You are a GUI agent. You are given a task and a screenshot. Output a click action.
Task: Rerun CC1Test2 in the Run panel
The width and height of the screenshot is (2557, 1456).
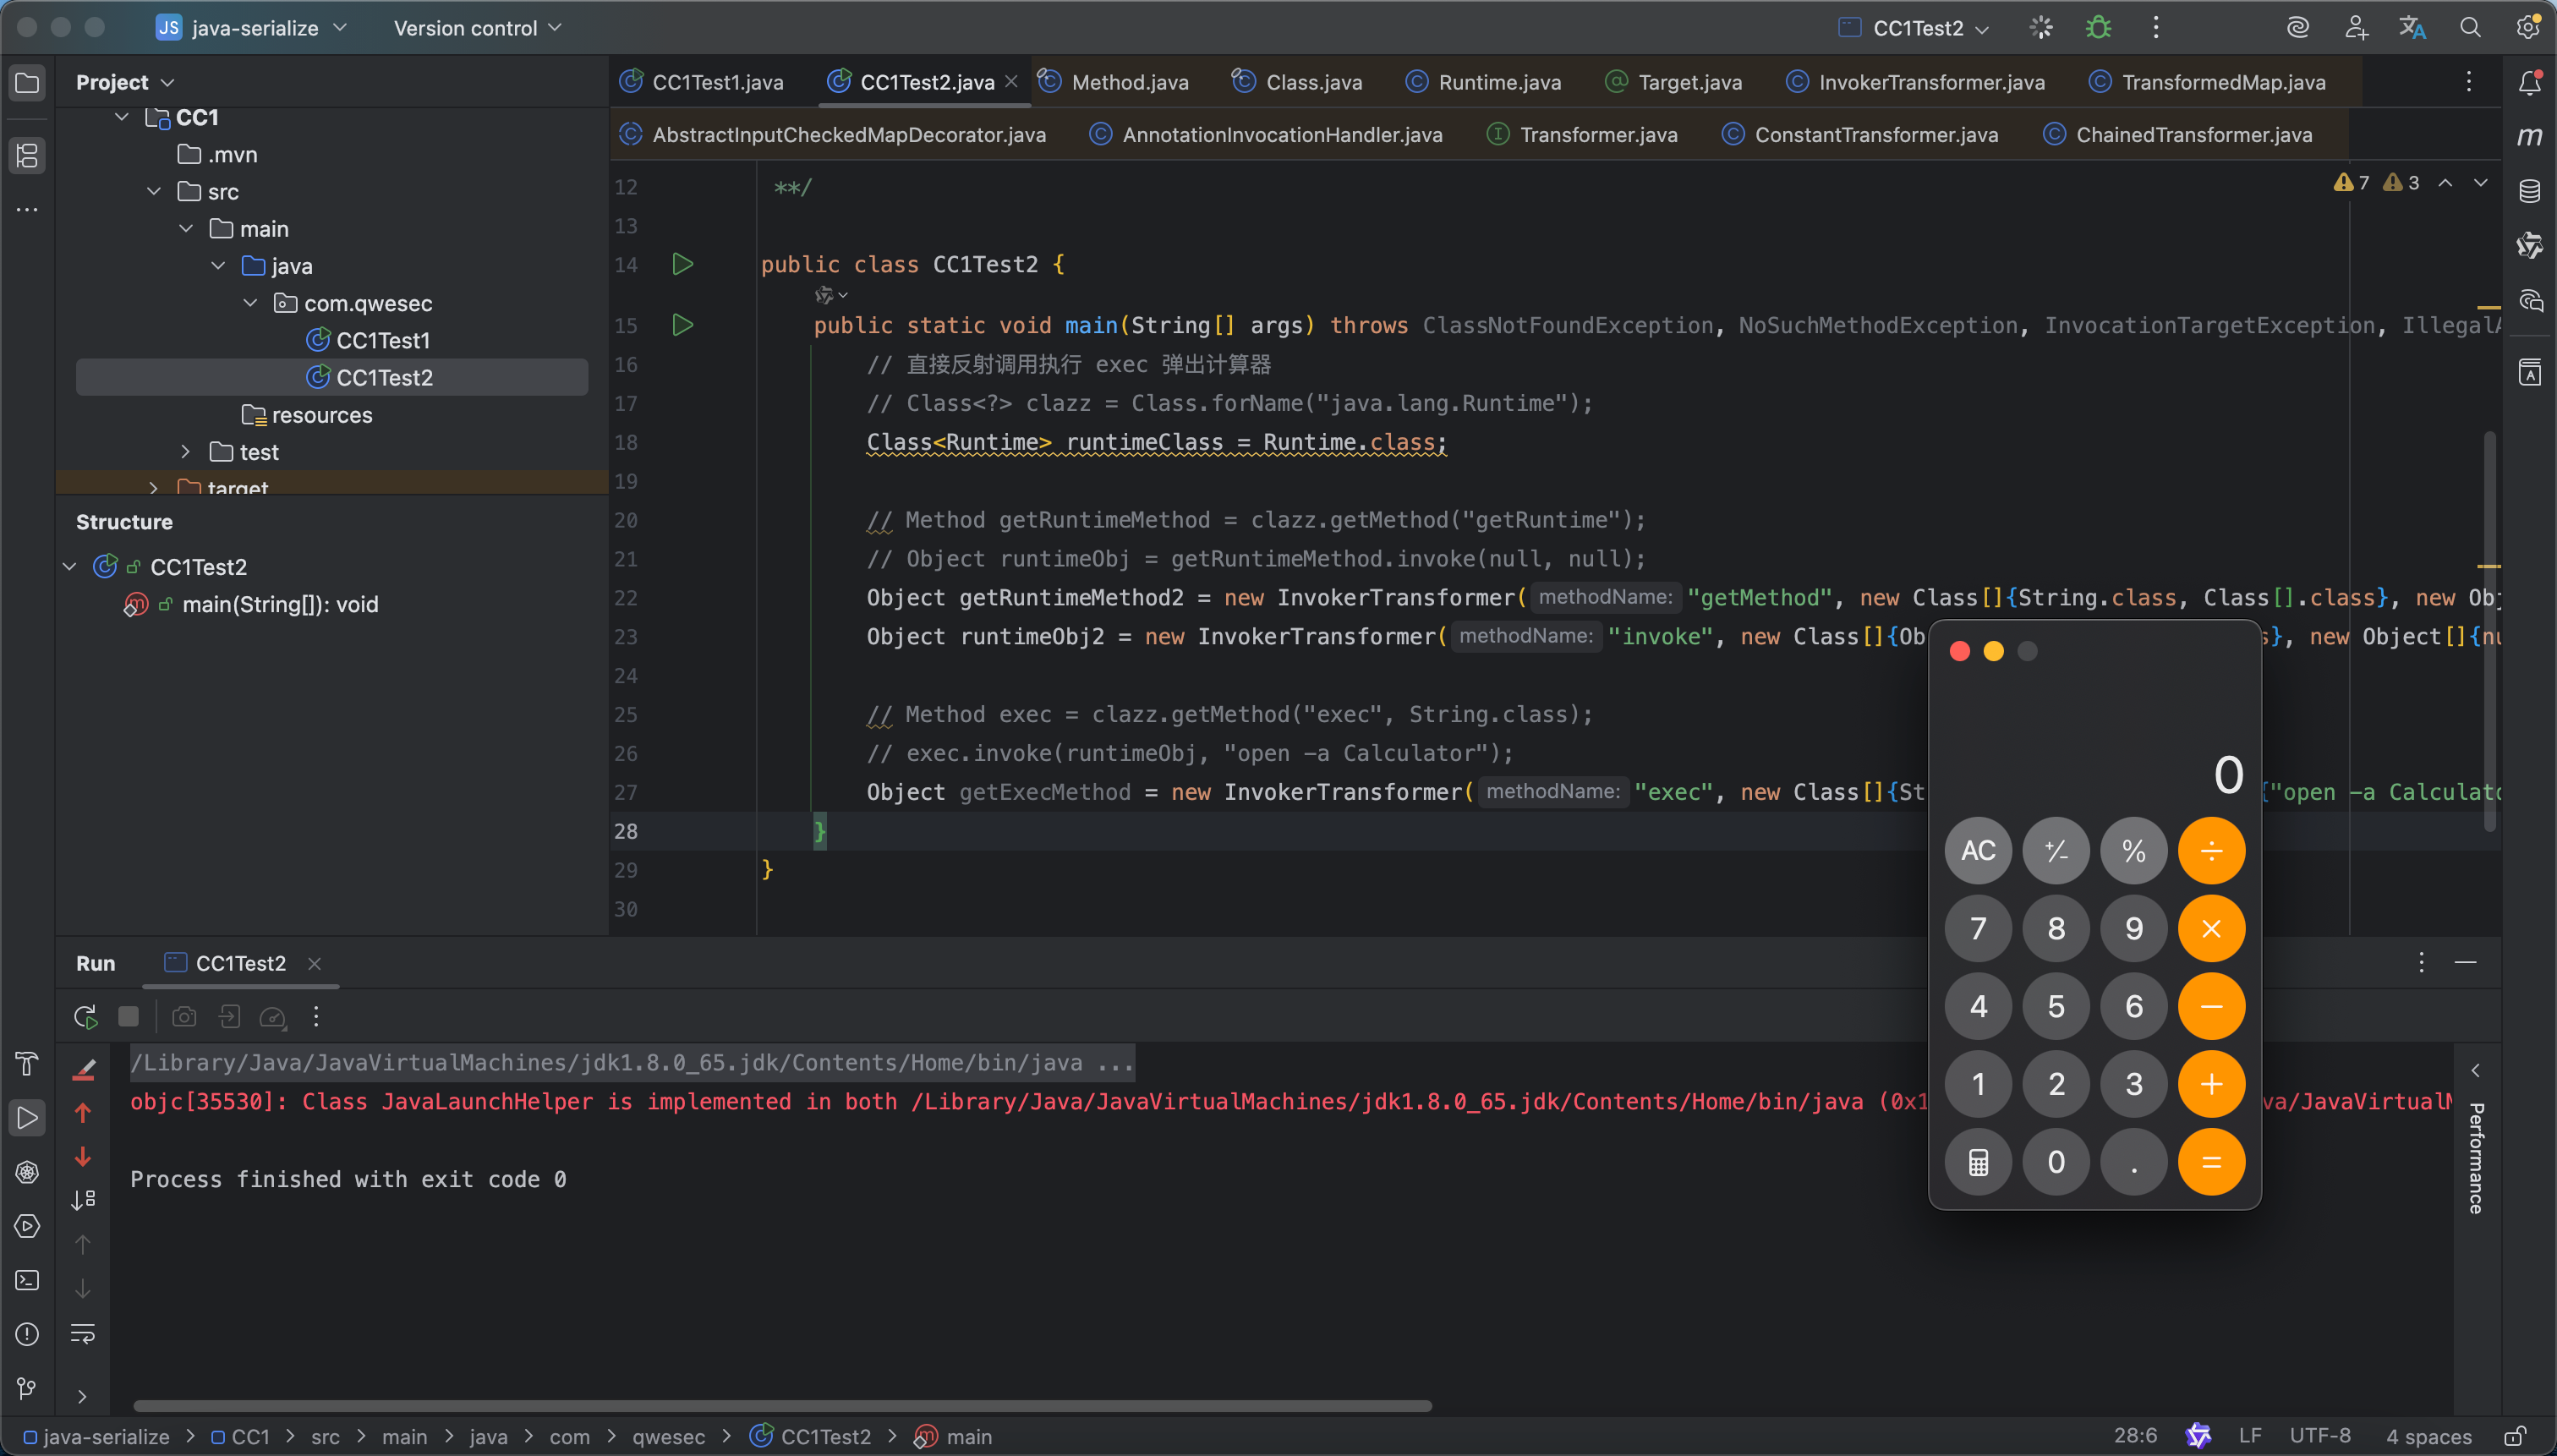[x=85, y=1017]
